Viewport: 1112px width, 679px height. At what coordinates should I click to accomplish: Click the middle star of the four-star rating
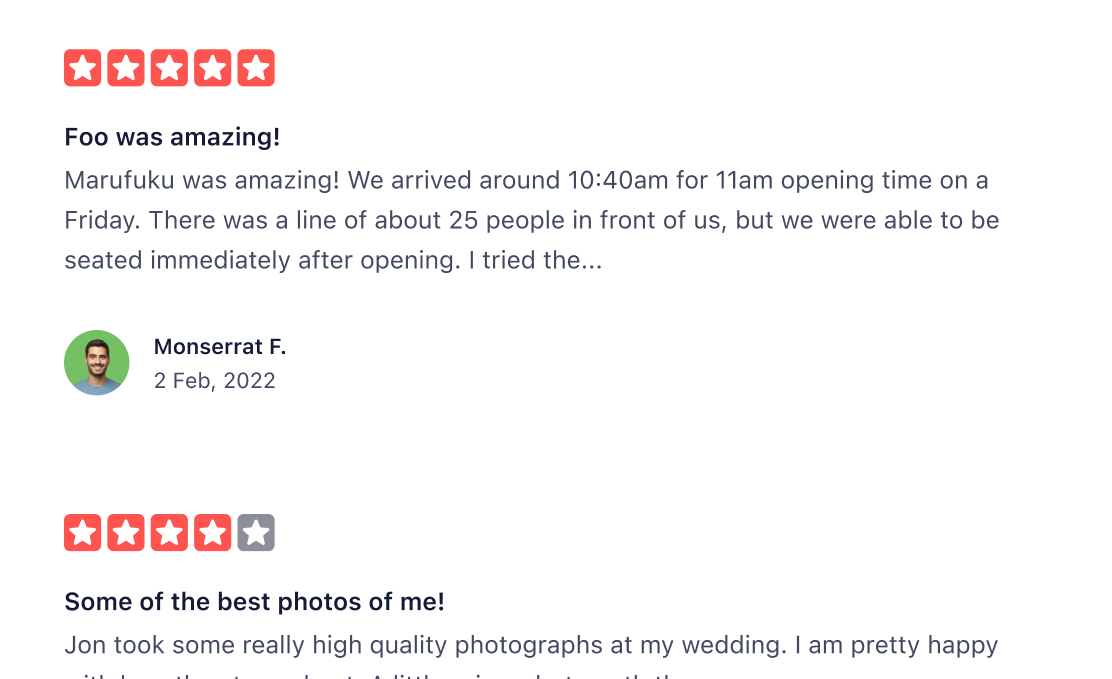pyautogui.click(x=169, y=532)
